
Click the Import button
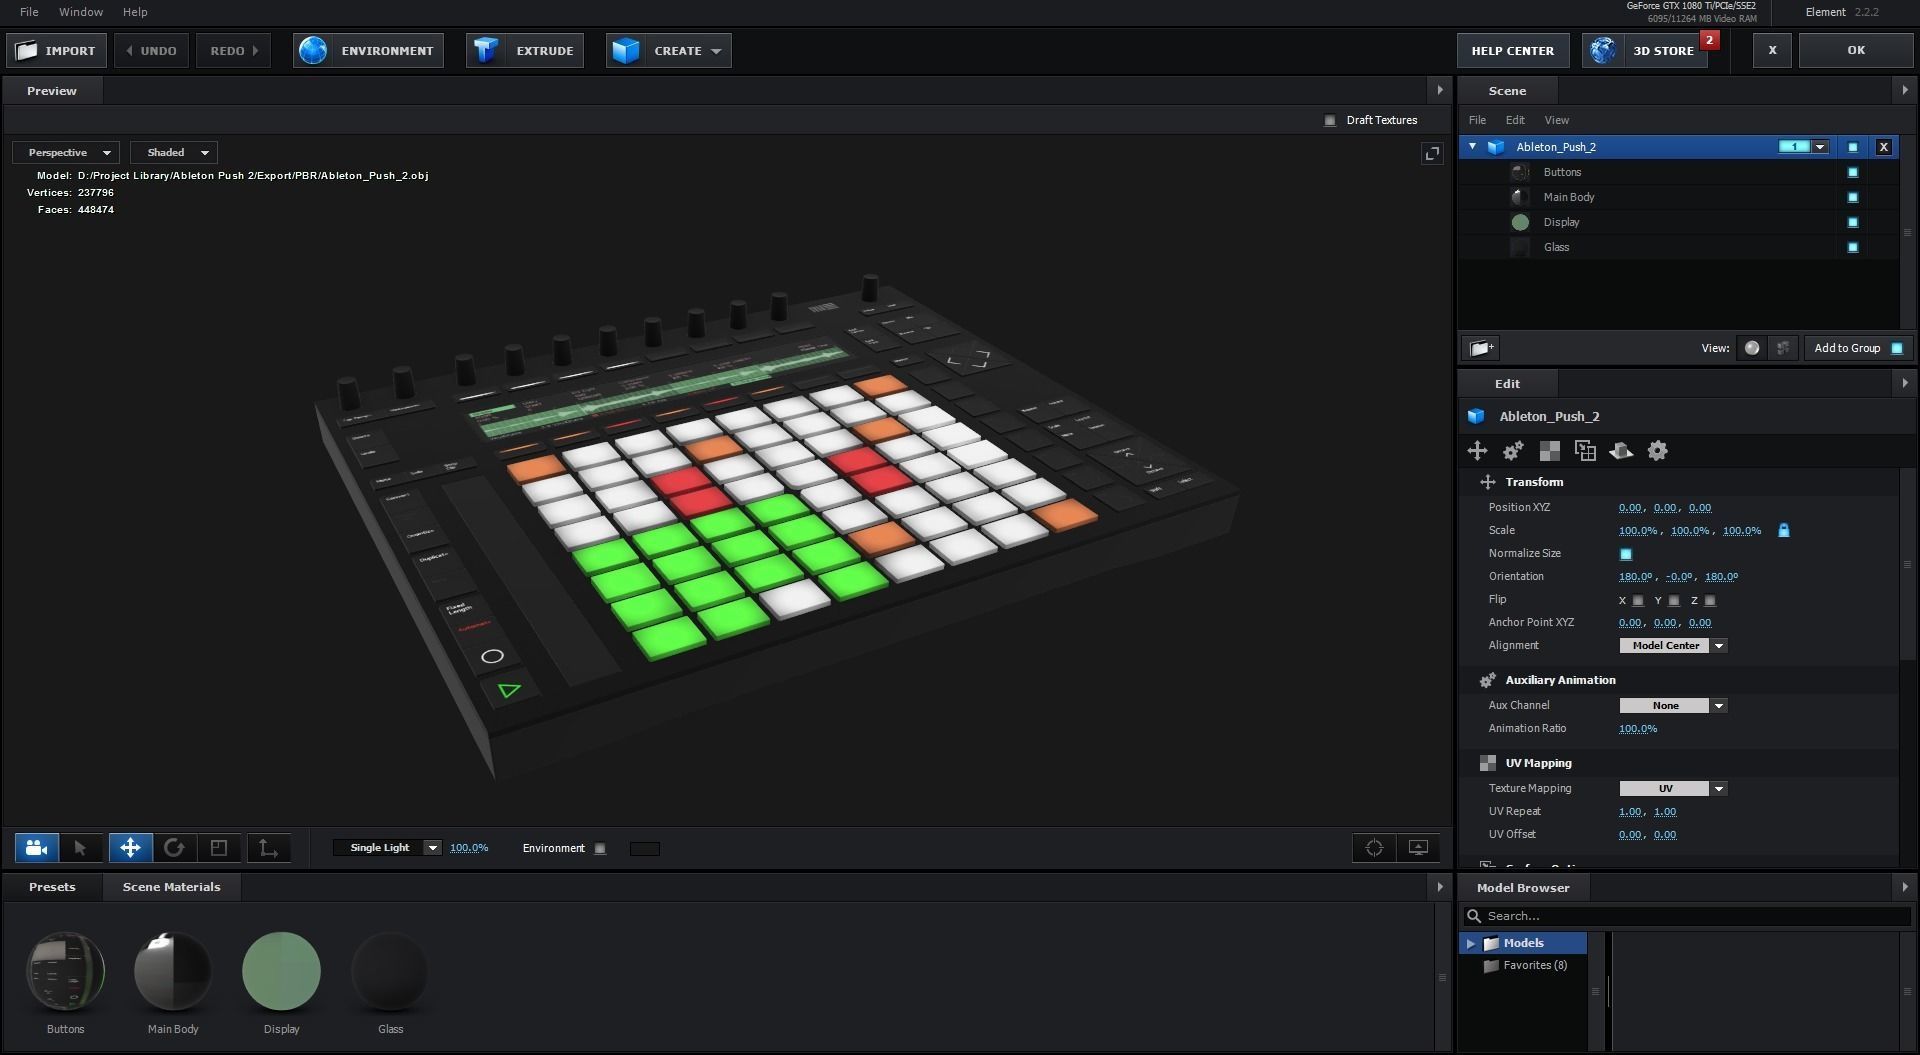point(57,50)
